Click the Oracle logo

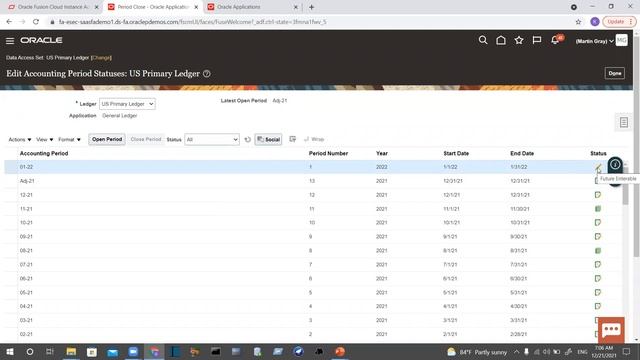tap(41, 40)
